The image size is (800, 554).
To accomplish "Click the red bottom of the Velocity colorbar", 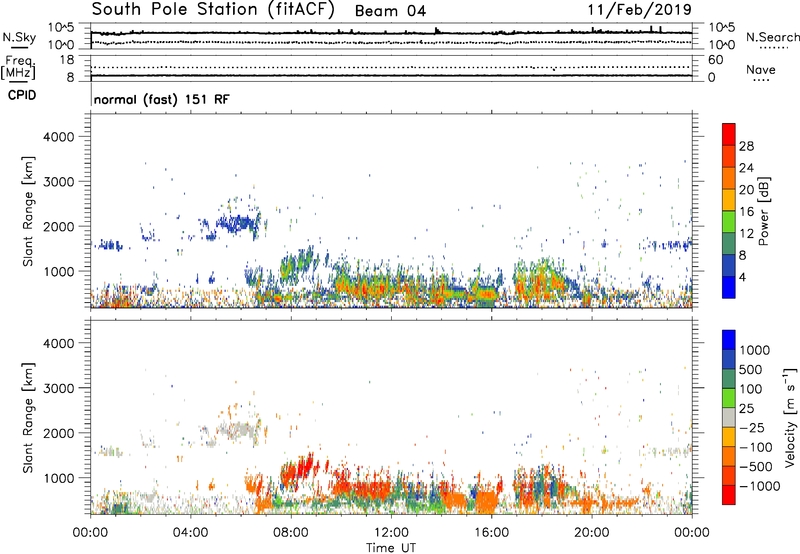I will pyautogui.click(x=729, y=495).
